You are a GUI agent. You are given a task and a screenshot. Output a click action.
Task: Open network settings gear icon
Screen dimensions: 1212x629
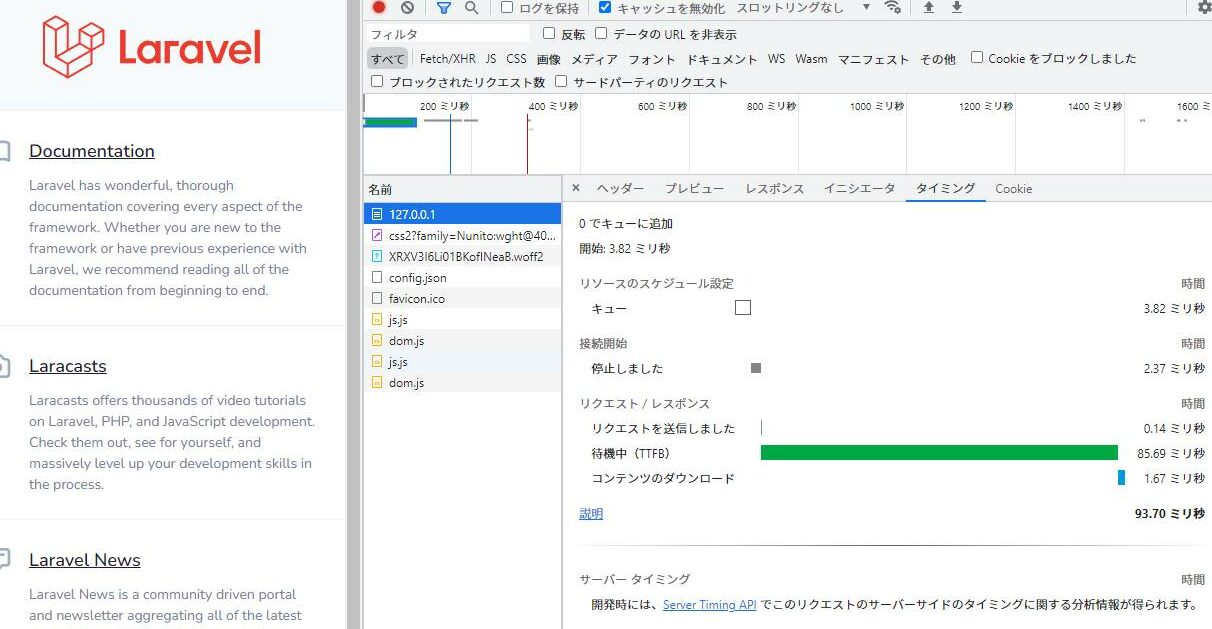(1204, 7)
